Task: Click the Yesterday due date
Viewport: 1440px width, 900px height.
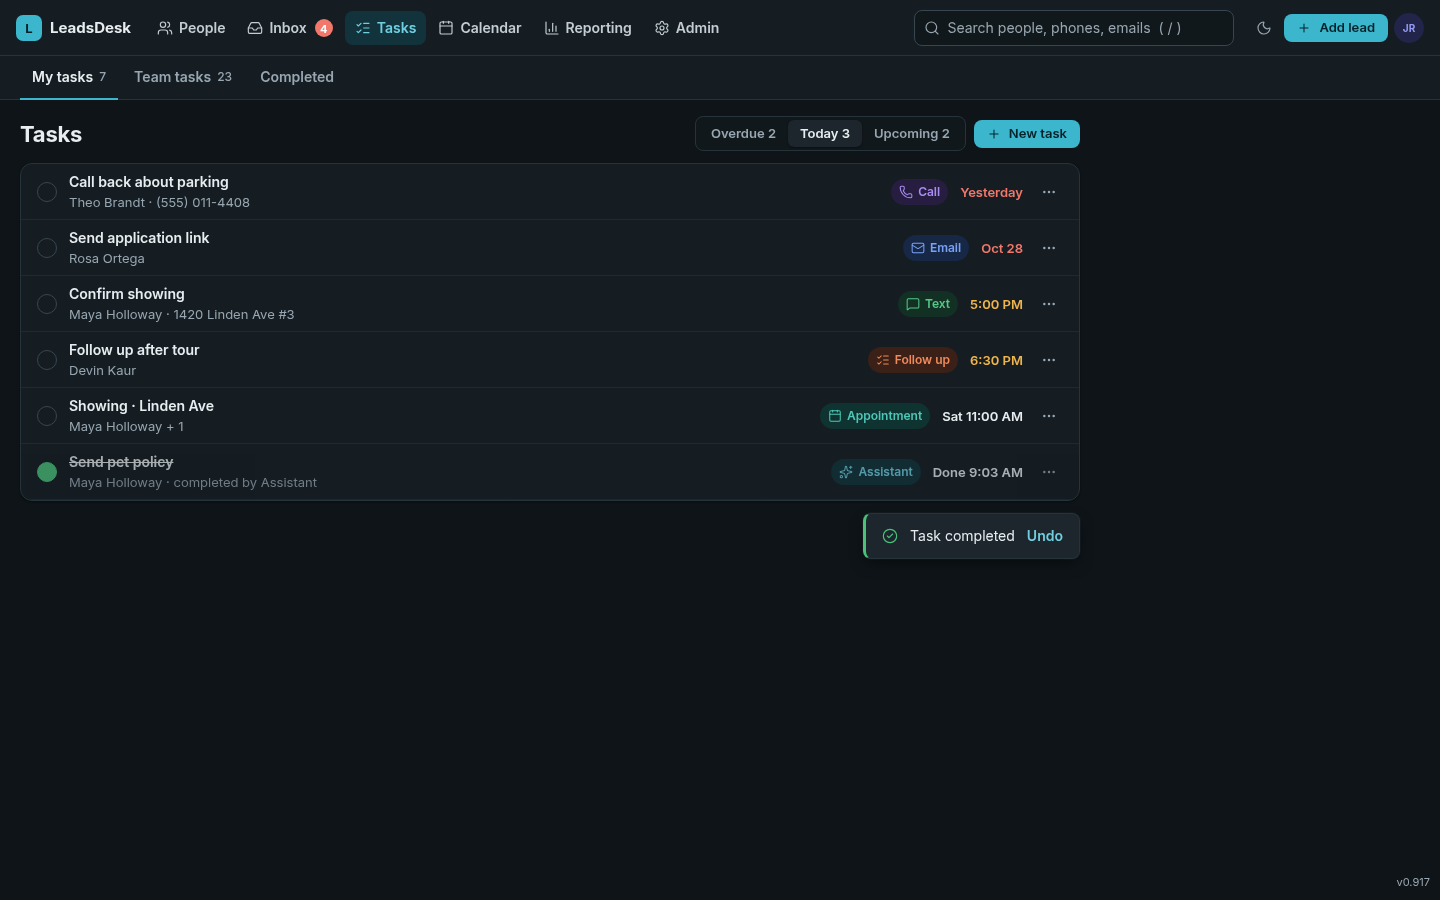Action: 991,192
